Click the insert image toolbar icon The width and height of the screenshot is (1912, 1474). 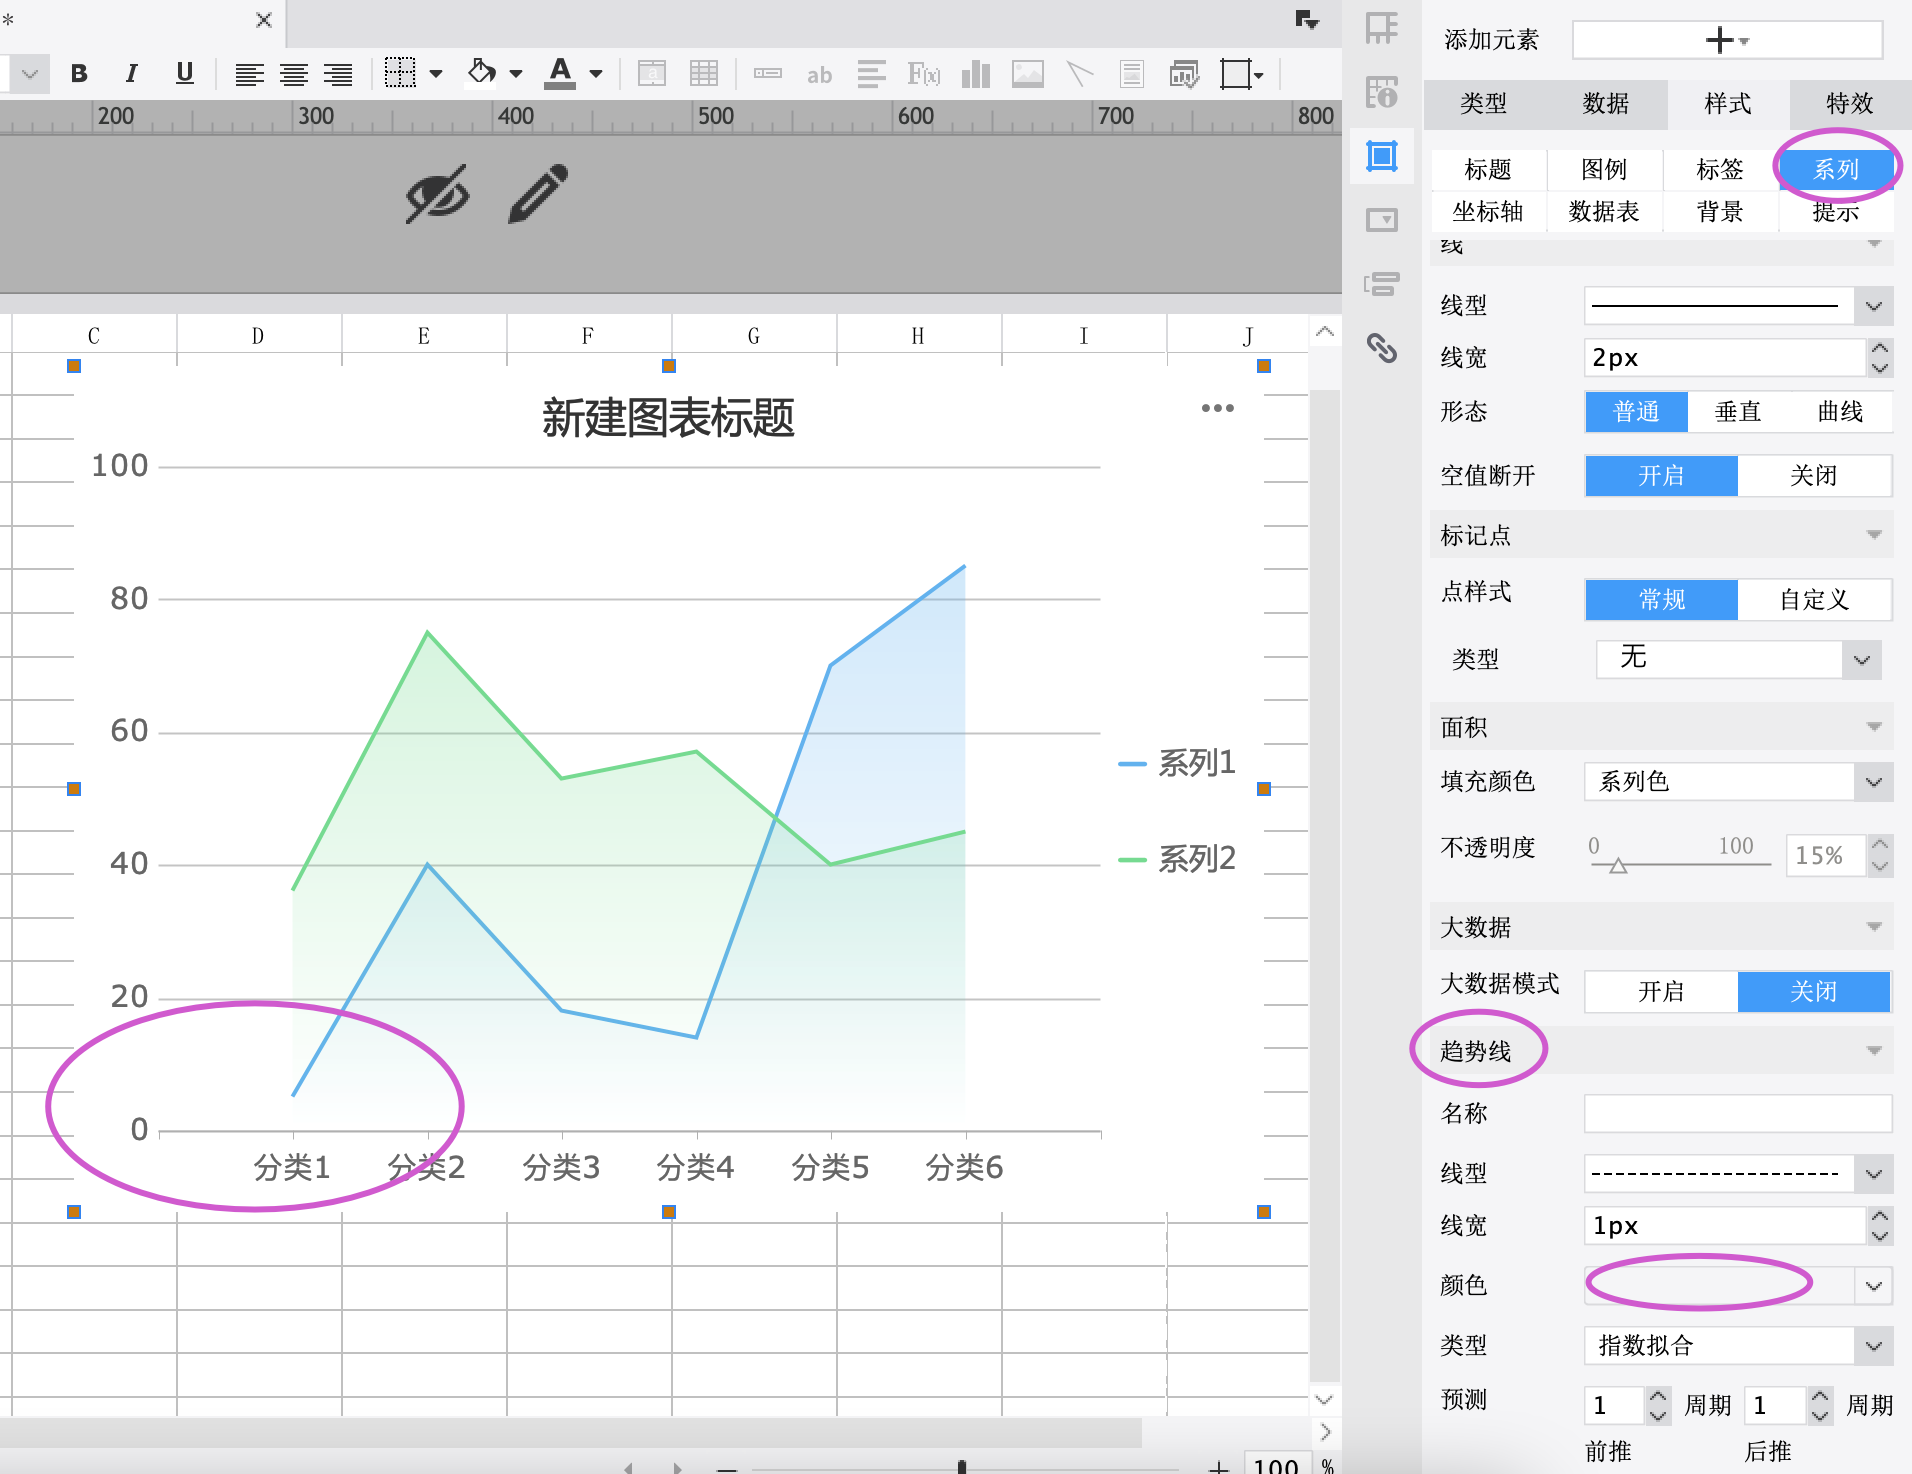pos(1027,74)
